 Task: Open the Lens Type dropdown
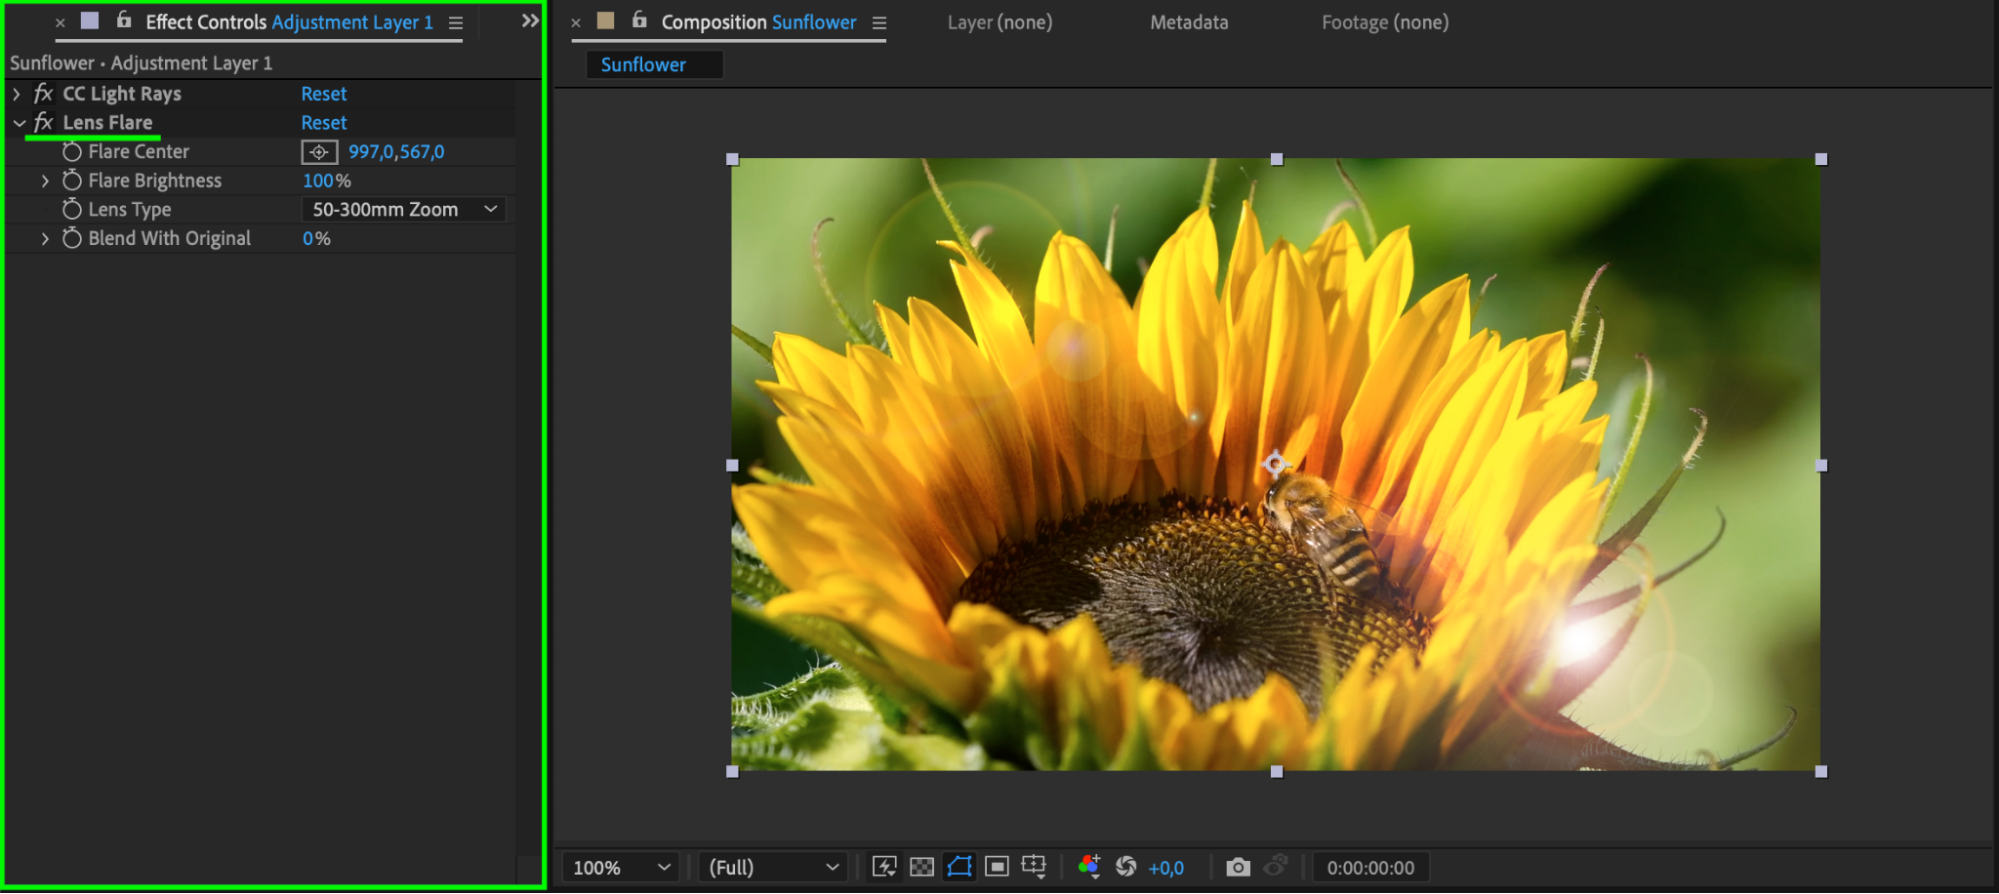(403, 210)
